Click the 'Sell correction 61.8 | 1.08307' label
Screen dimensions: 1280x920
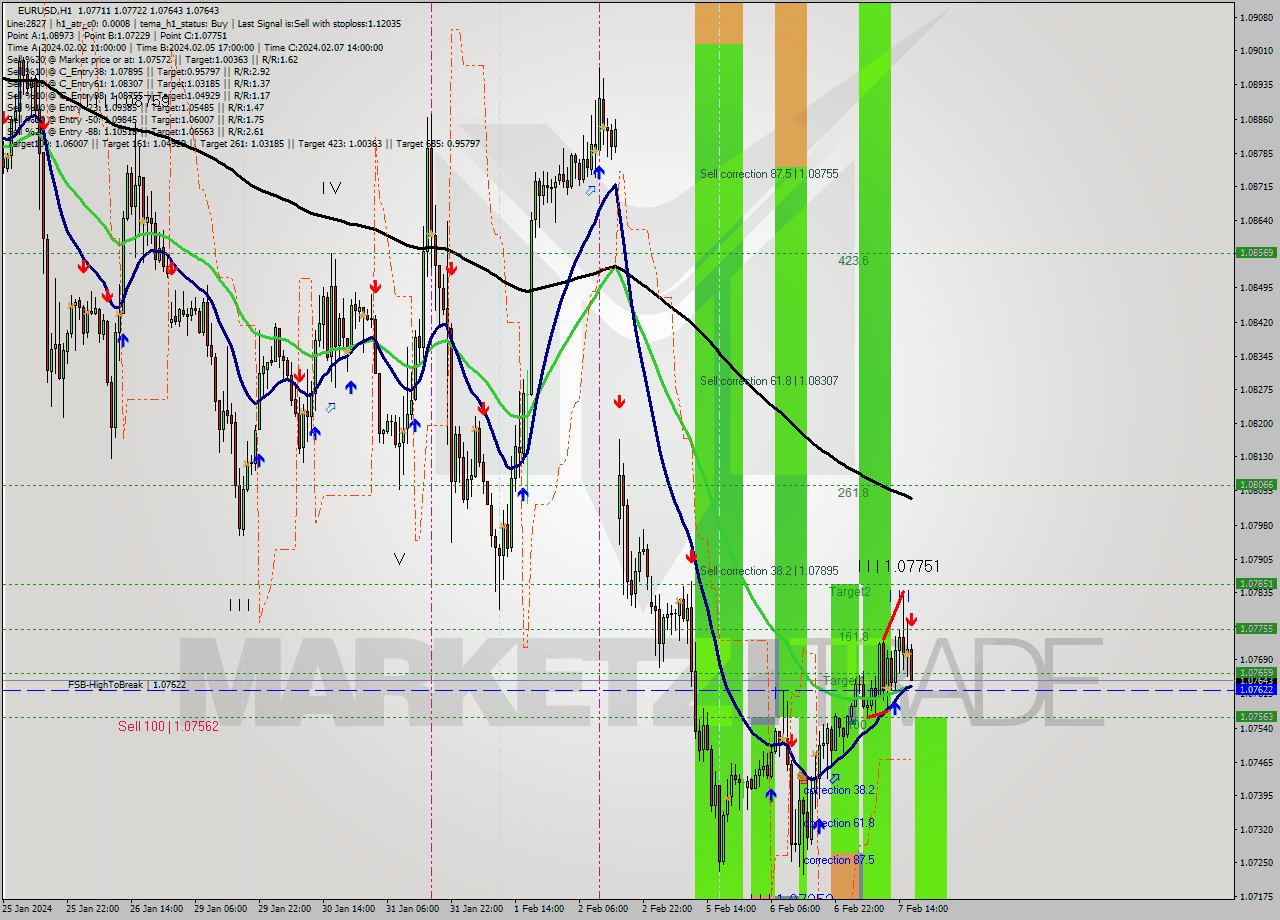pyautogui.click(x=769, y=381)
